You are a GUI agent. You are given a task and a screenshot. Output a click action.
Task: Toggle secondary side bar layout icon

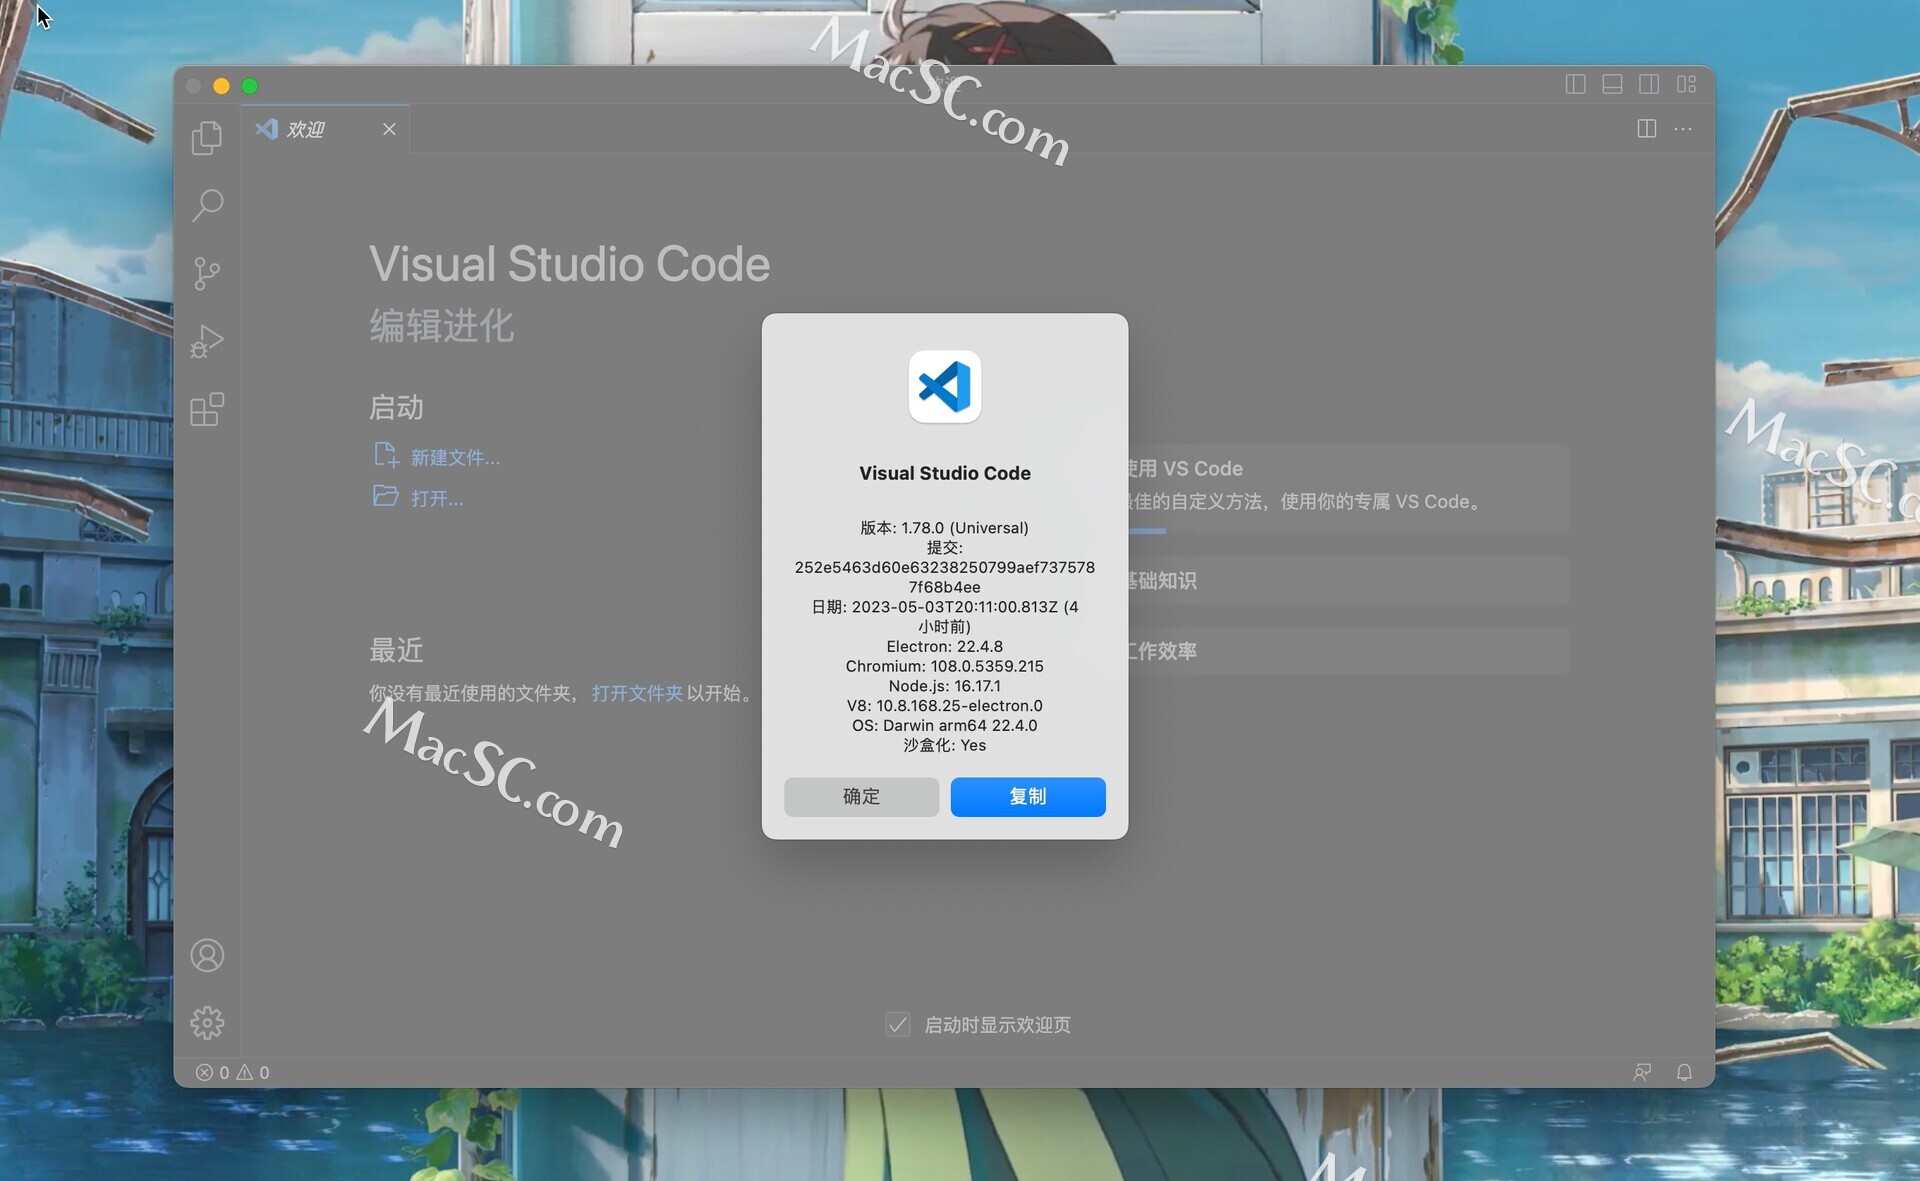(1649, 85)
